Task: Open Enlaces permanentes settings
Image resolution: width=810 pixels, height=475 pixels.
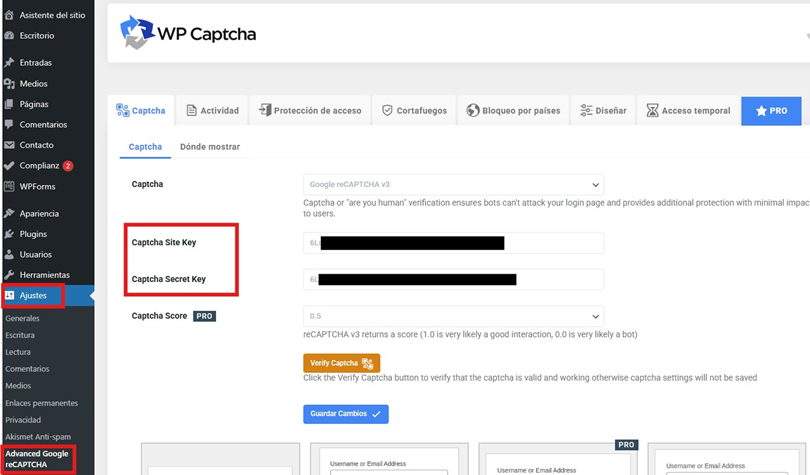Action: point(41,403)
